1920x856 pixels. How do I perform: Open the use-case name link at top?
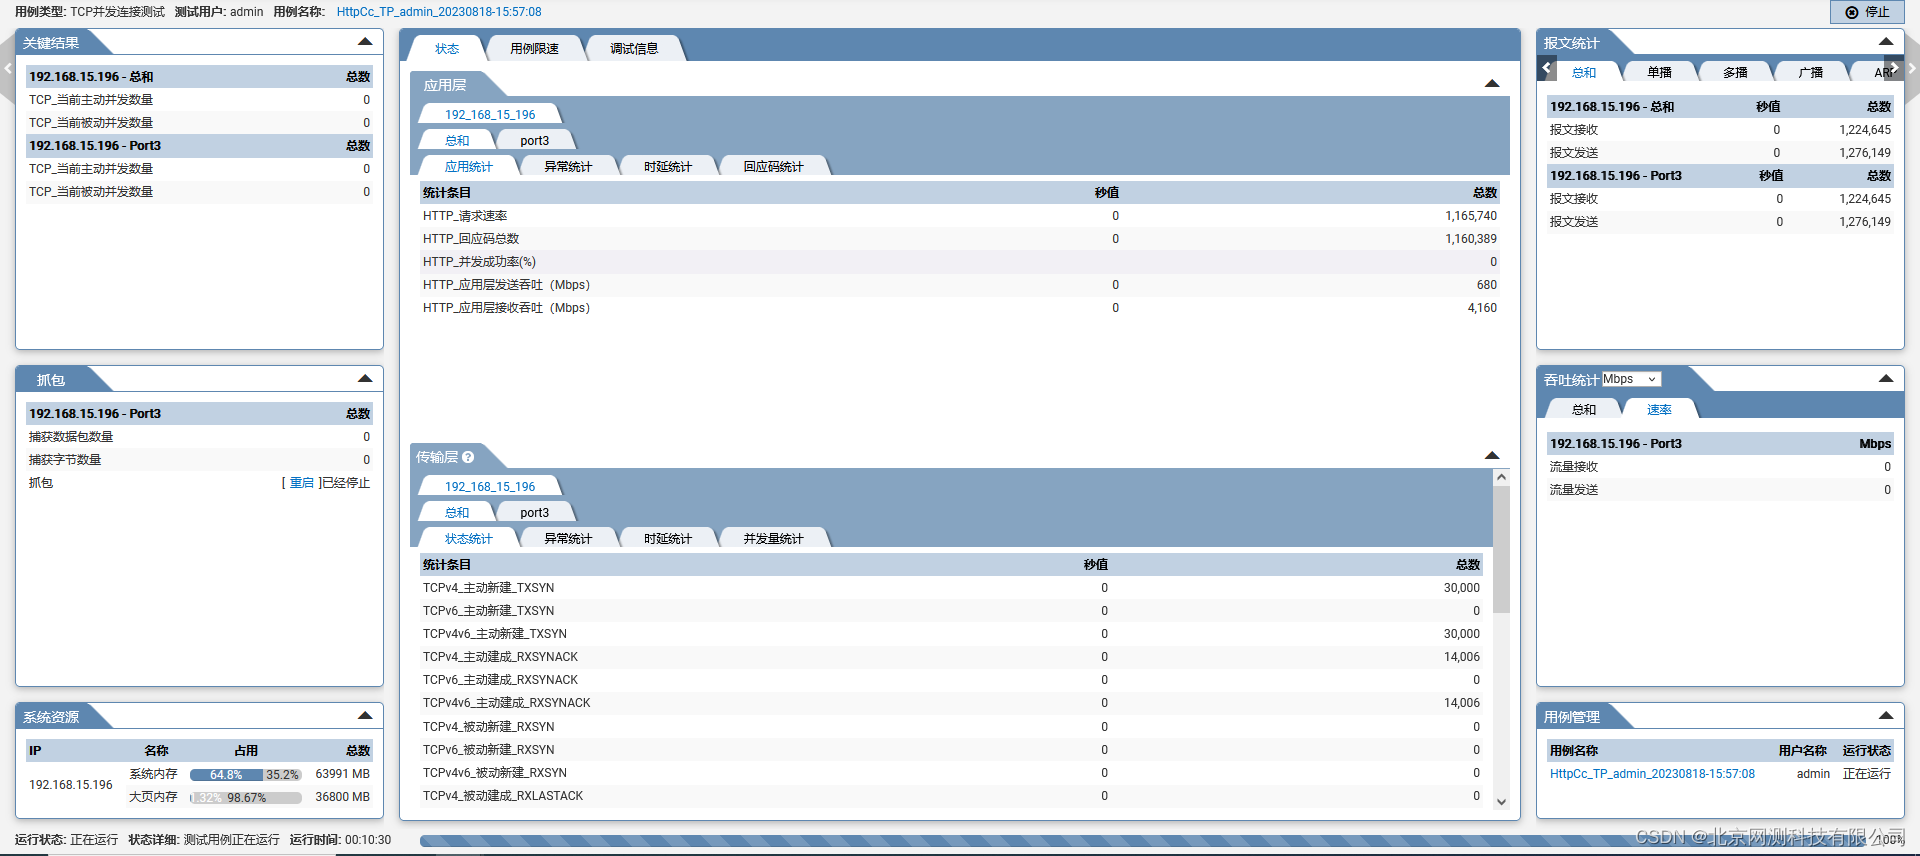pyautogui.click(x=439, y=12)
